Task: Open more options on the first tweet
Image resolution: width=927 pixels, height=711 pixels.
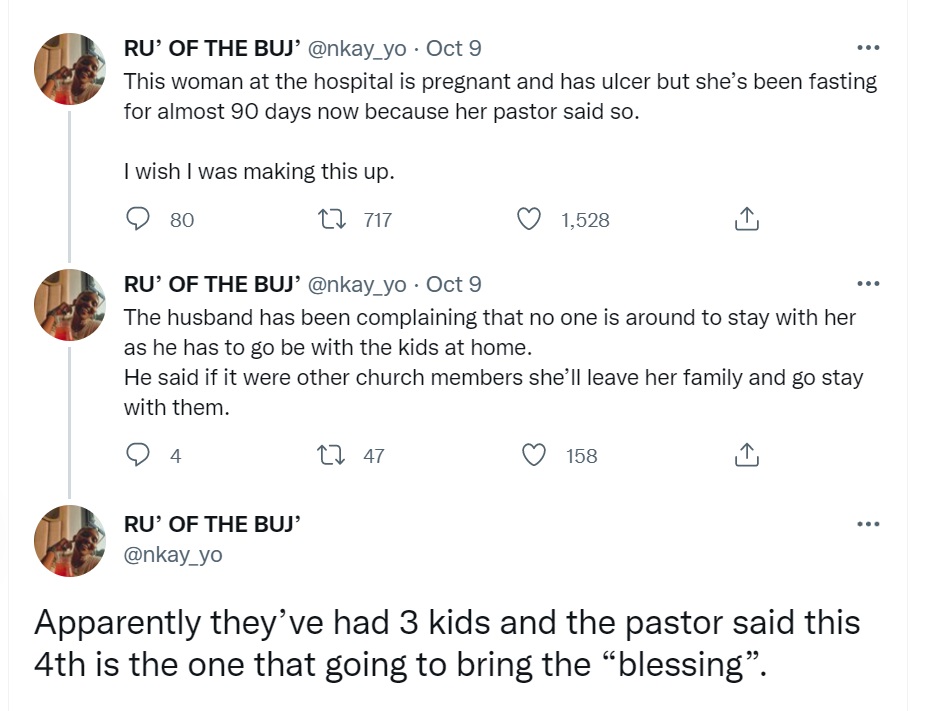Action: click(868, 48)
